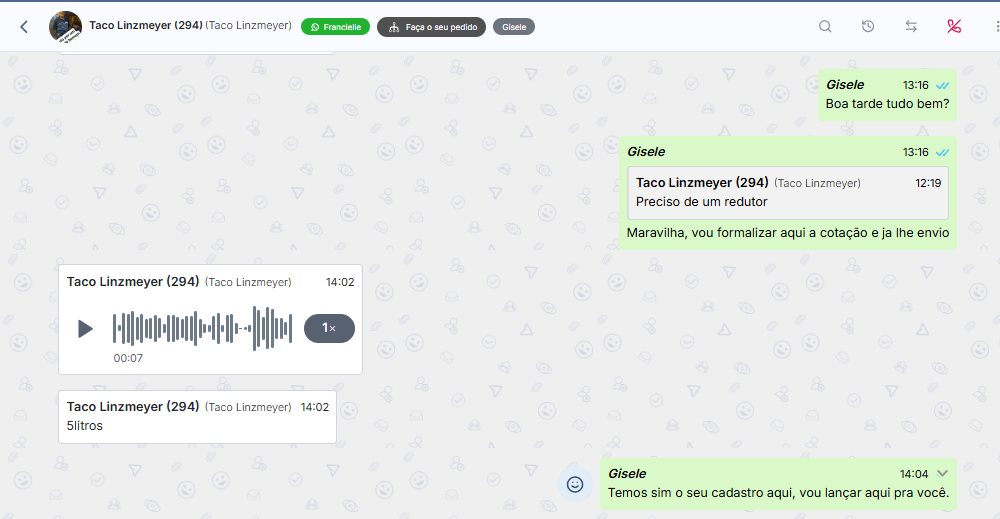Viewport: 1000px width, 519px height.
Task: Open the quoted 'Preciso de um redutor' message
Action: [x=788, y=193]
